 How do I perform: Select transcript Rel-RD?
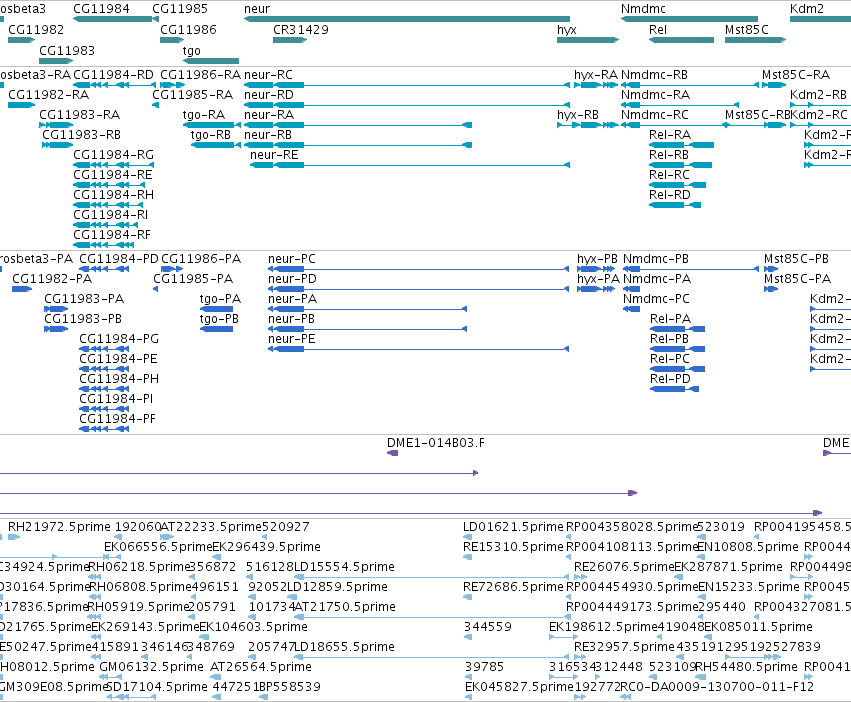[675, 205]
